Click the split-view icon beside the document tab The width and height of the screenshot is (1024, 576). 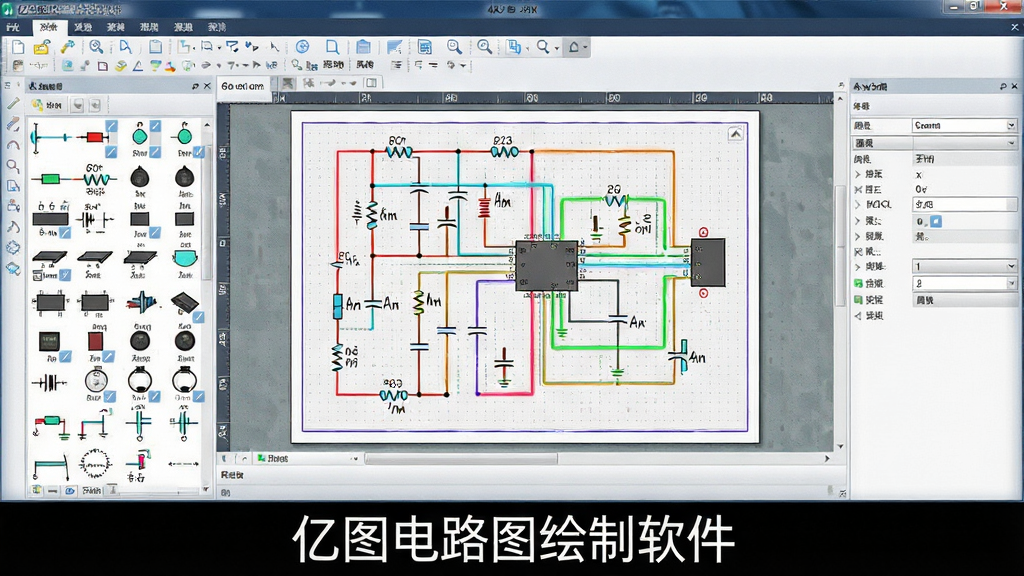pos(371,83)
